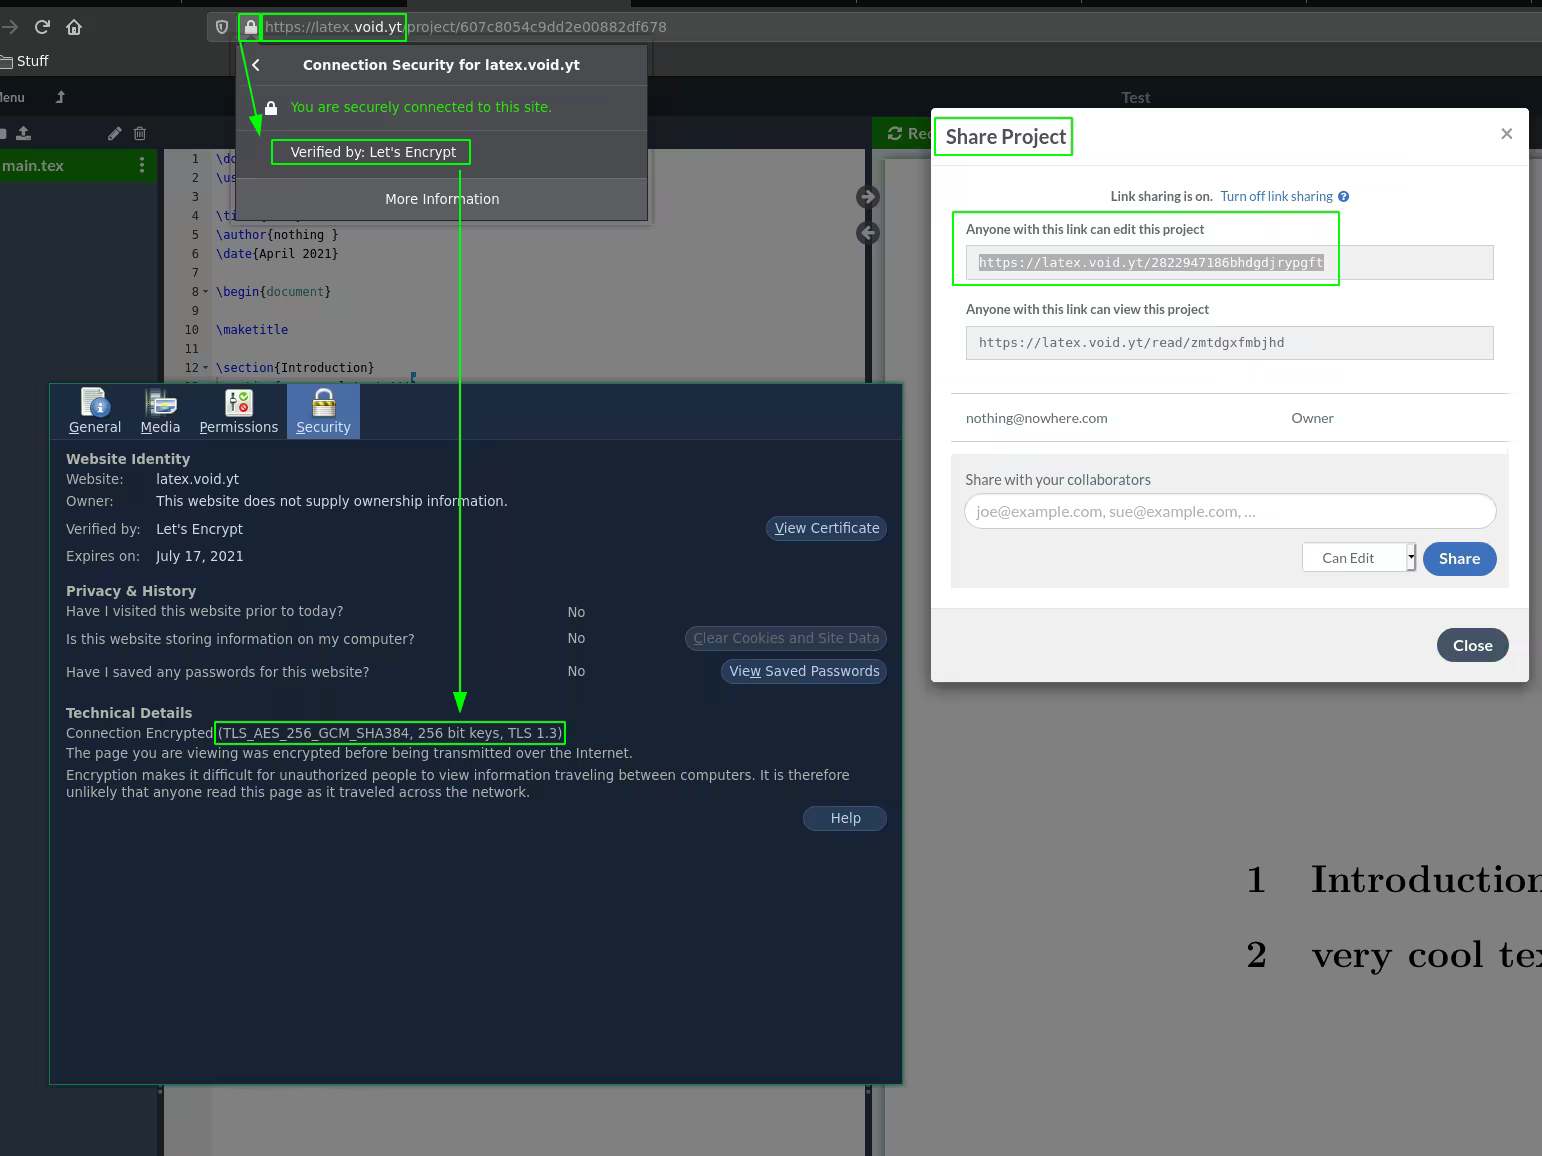Open the Menu button in editor toolbar

12,97
